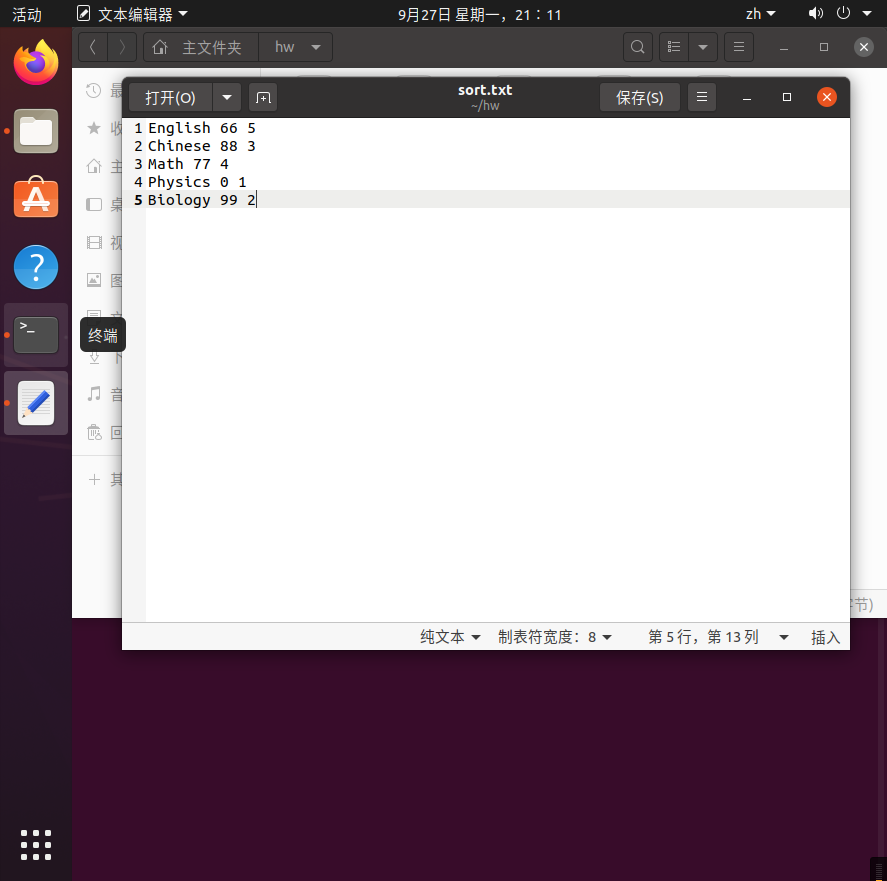This screenshot has width=887, height=881.
Task: Click the Pictures icon in Files sidebar
Action: [94, 280]
